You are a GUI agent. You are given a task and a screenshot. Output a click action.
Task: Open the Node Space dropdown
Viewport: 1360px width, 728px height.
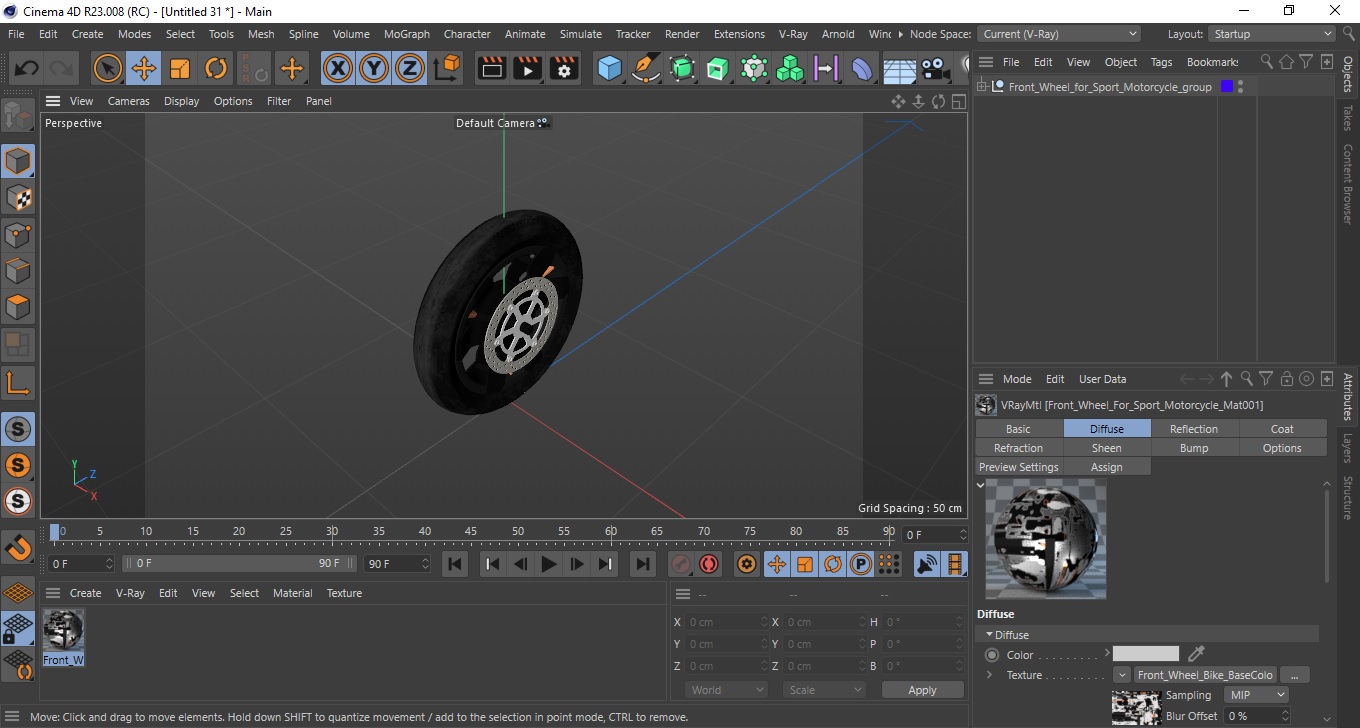(1058, 34)
